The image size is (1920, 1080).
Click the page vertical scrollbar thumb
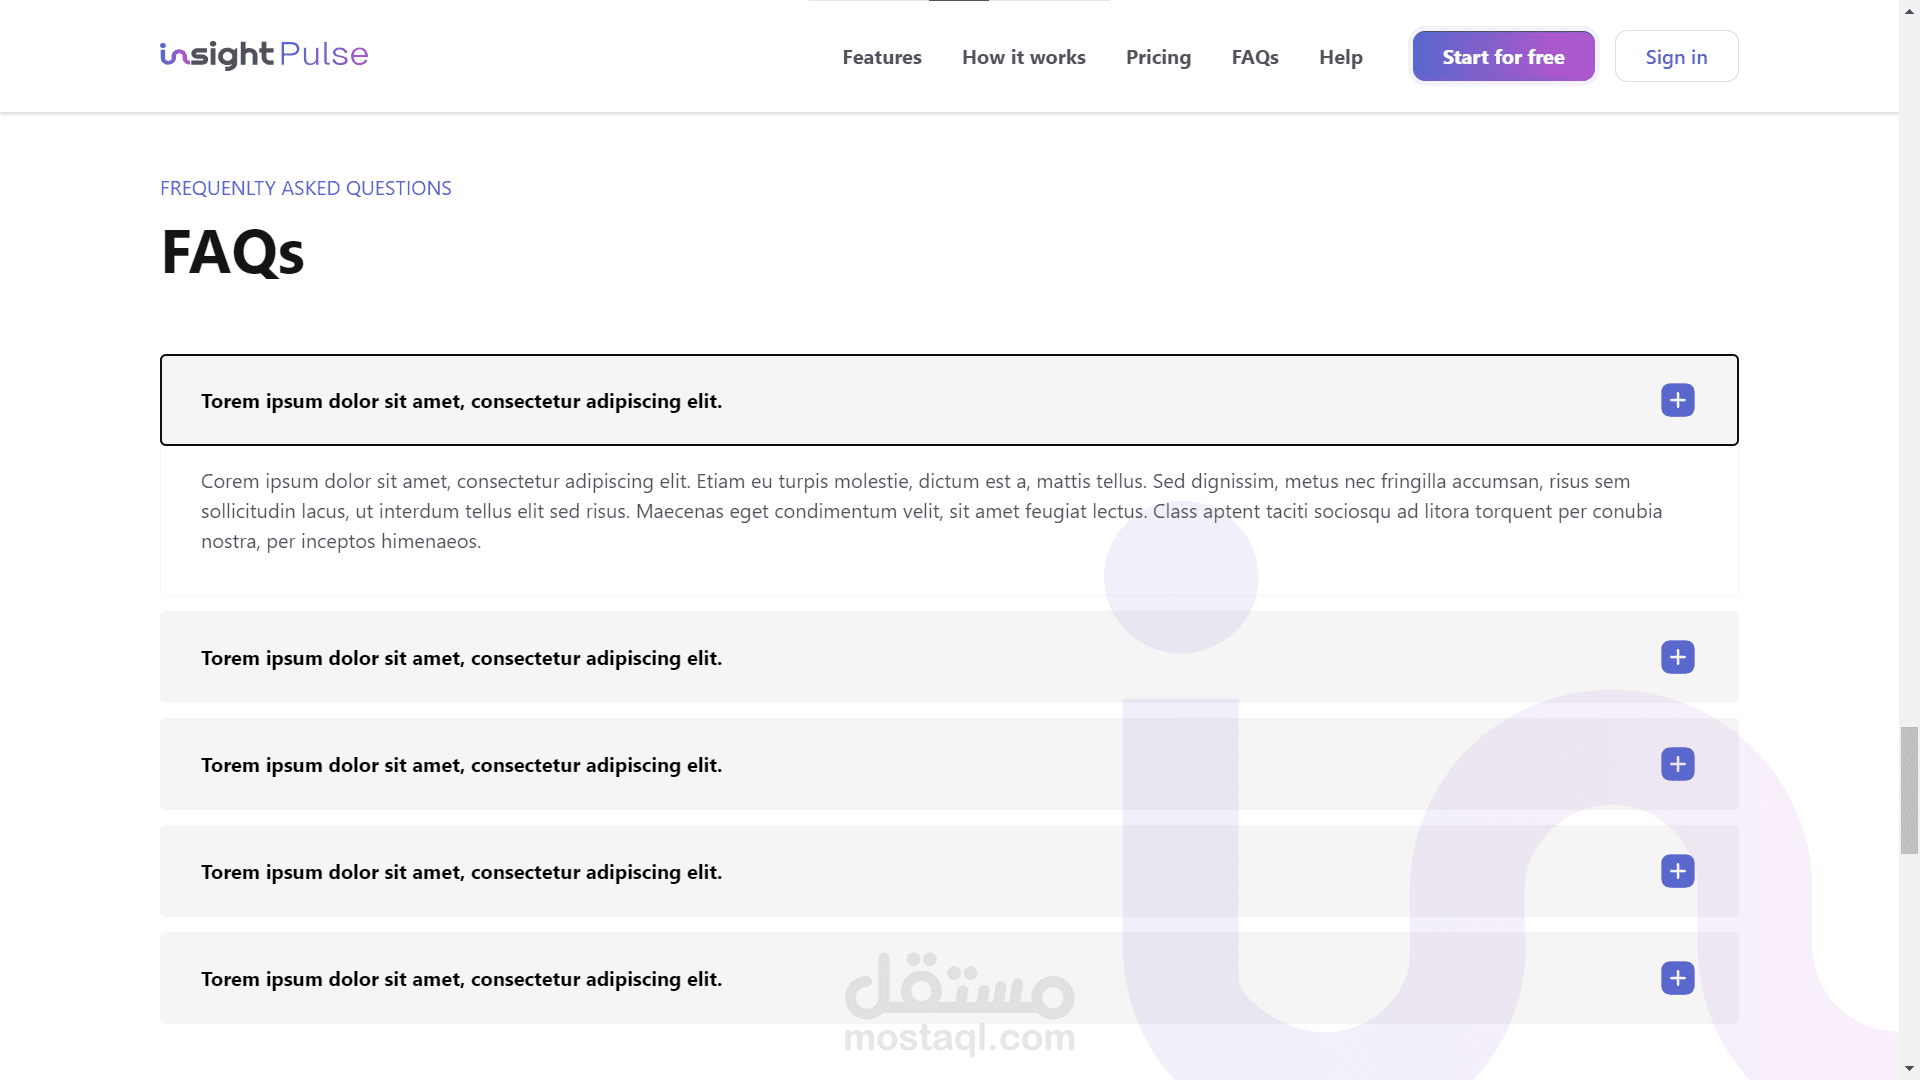point(1909,790)
